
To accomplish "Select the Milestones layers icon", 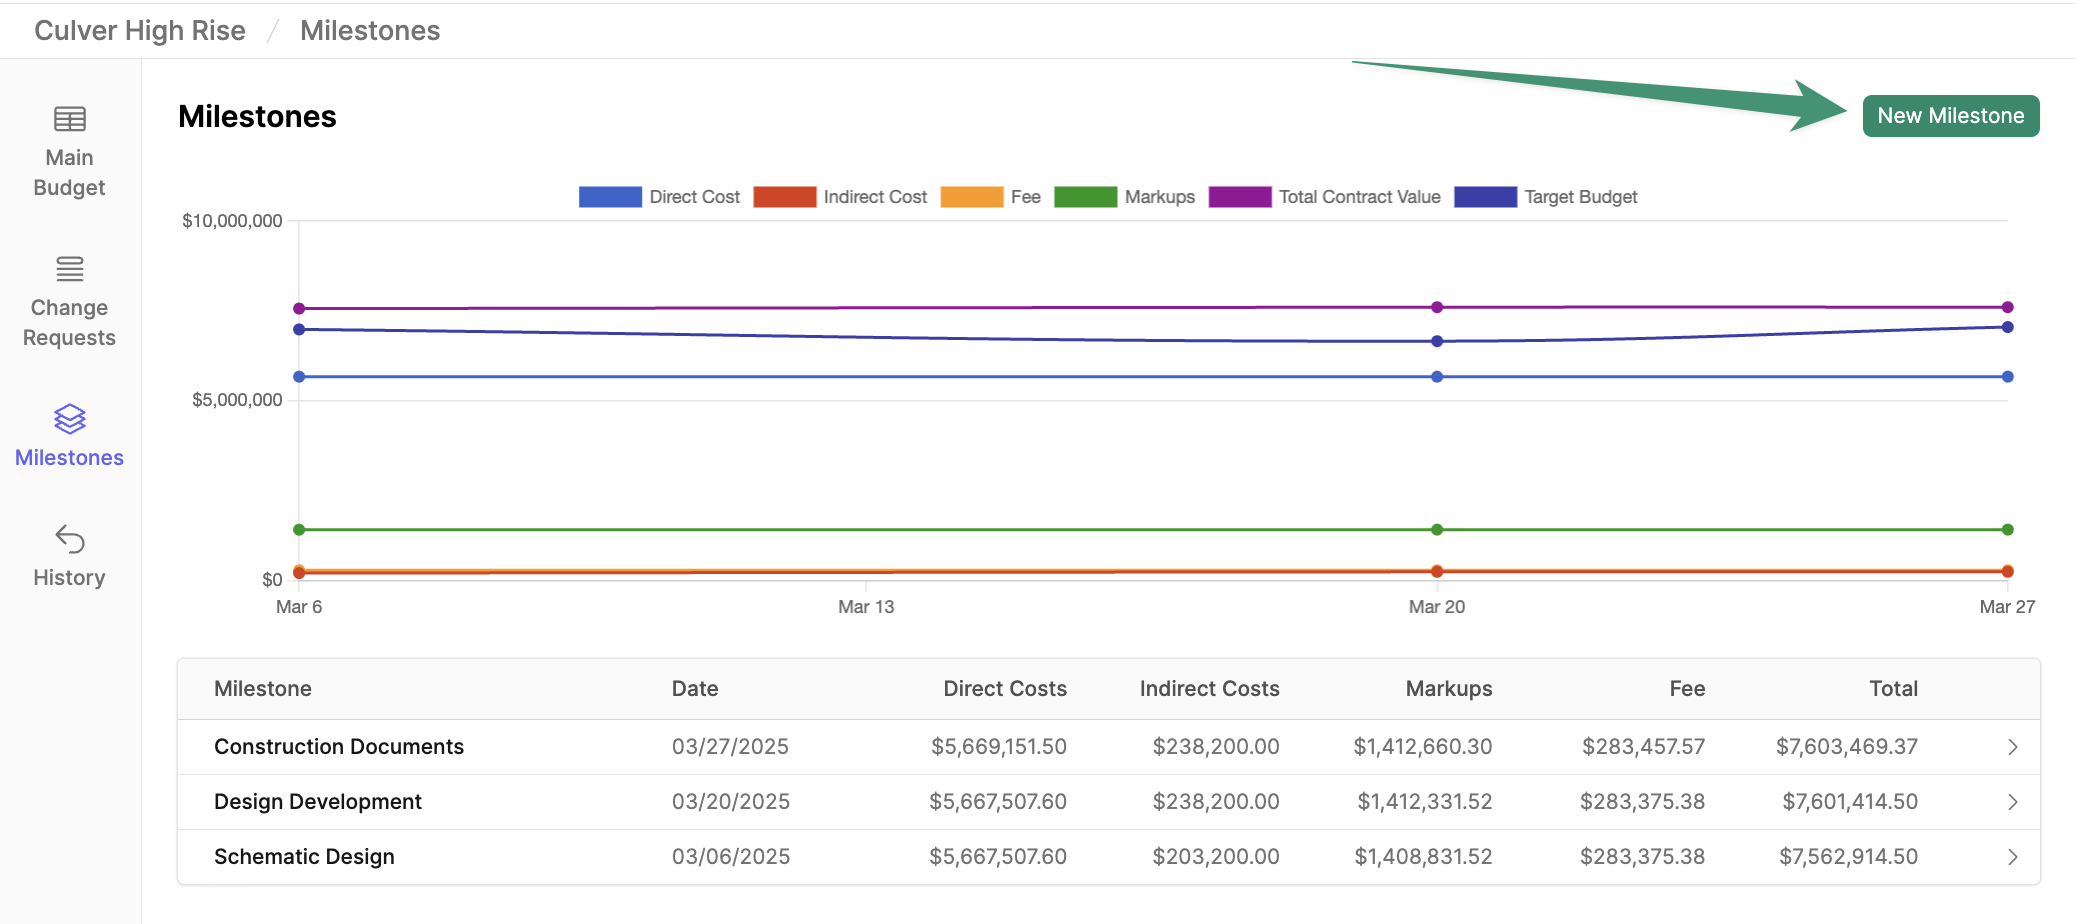I will [69, 419].
